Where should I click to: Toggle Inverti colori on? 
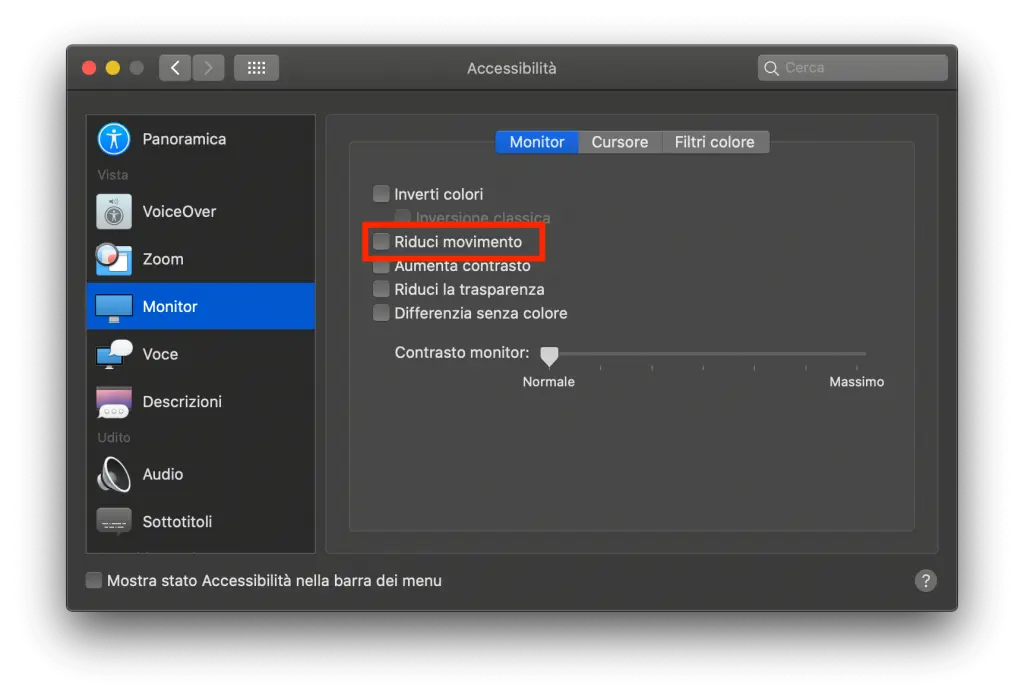[381, 193]
